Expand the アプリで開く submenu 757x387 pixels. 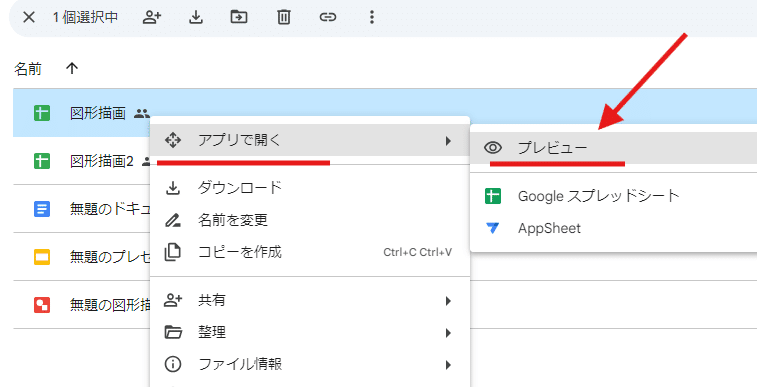coord(310,140)
